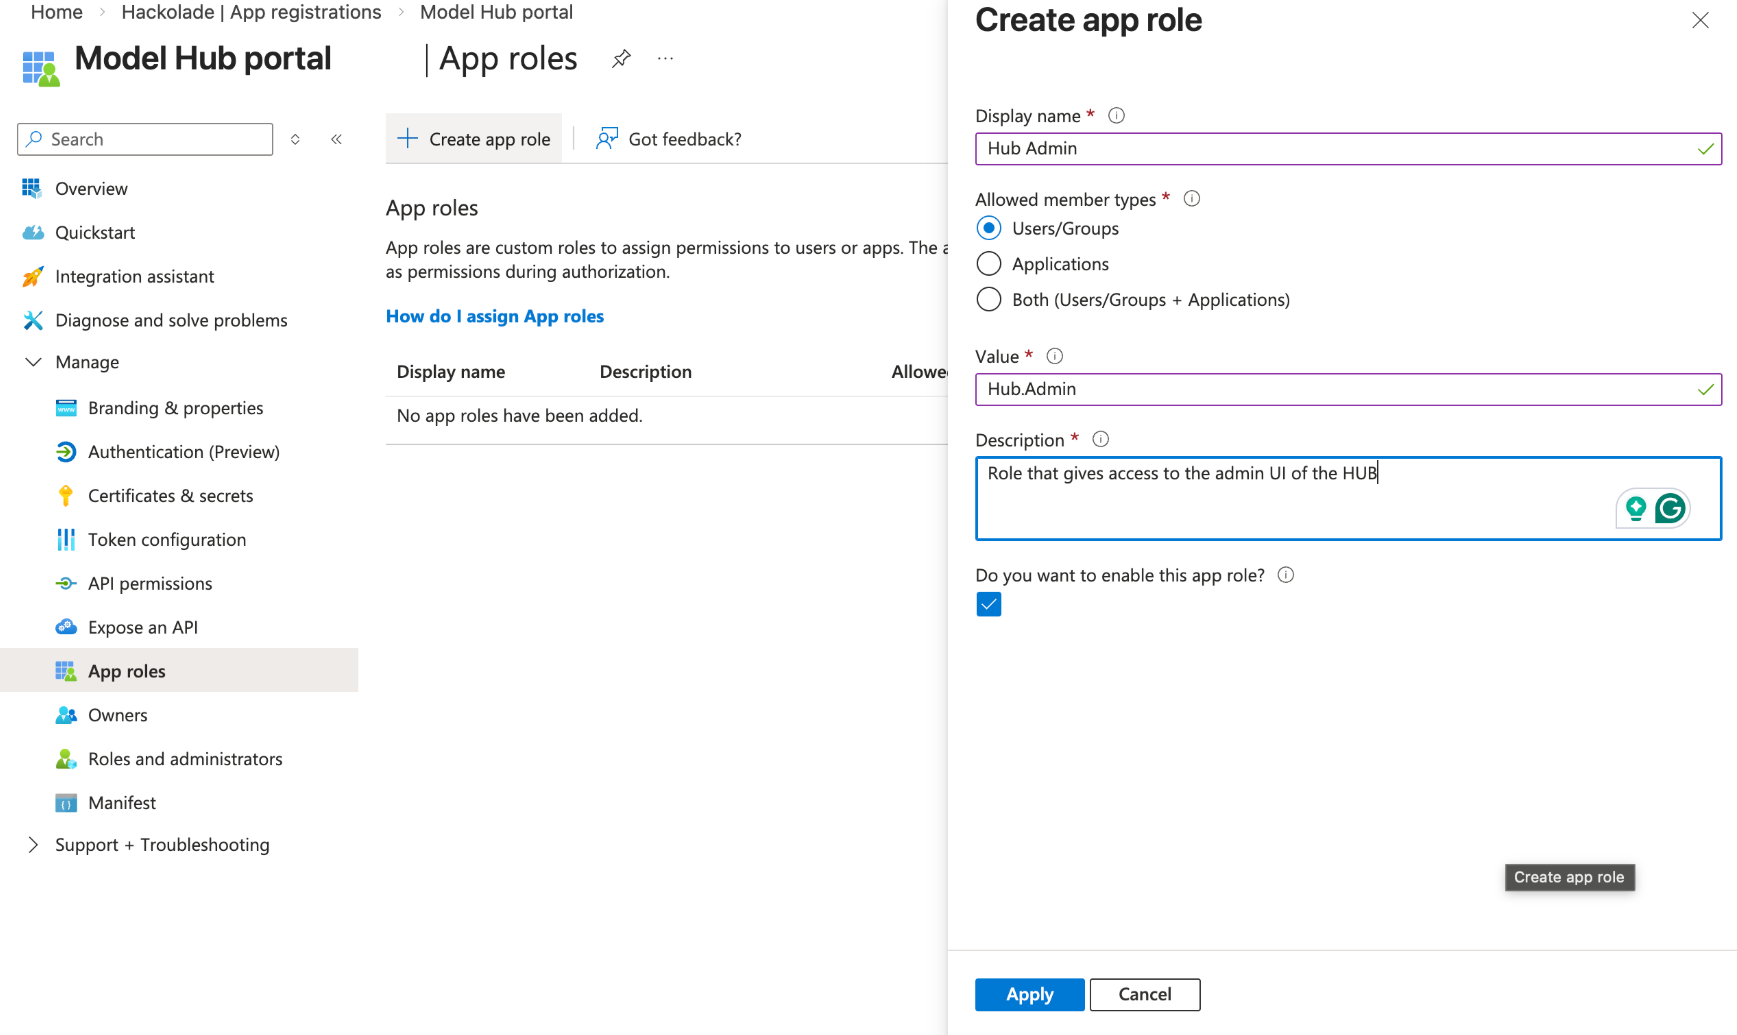The width and height of the screenshot is (1737, 1035).
Task: Collapse the sidebar with double chevron
Action: click(x=336, y=139)
